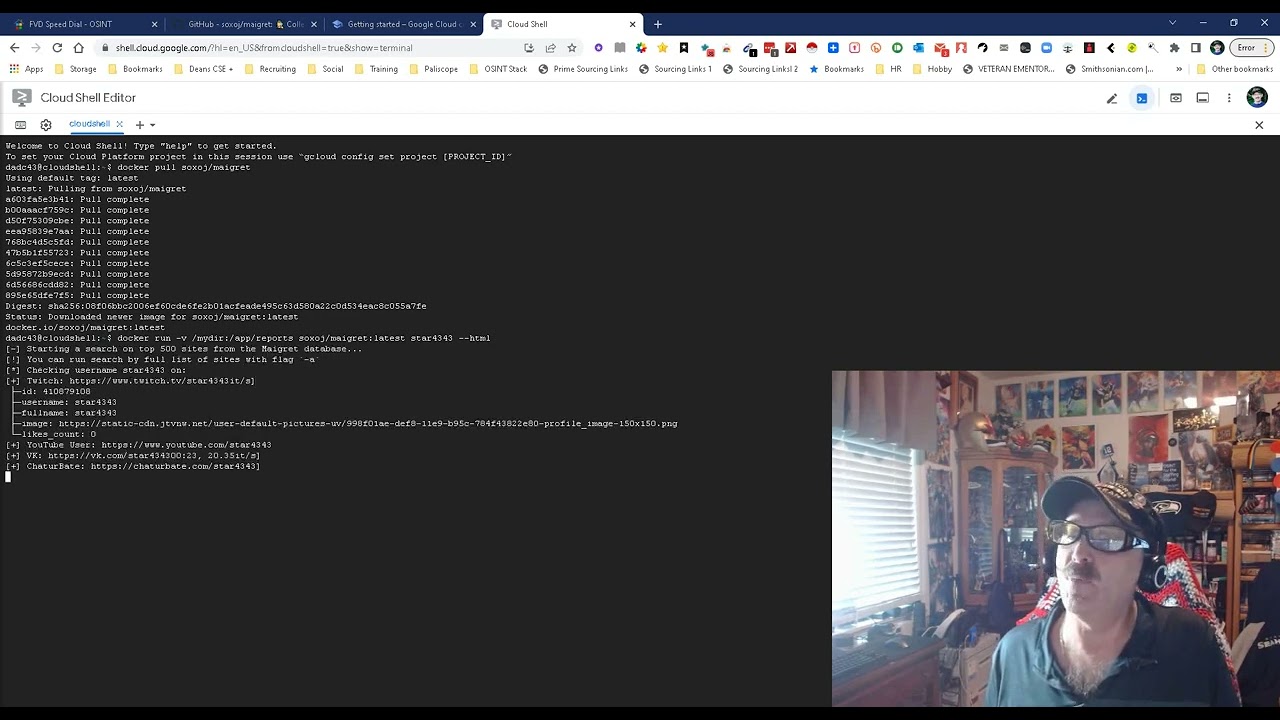This screenshot has width=1280, height=720.
Task: Click the Error update button in Chrome
Action: (1252, 48)
